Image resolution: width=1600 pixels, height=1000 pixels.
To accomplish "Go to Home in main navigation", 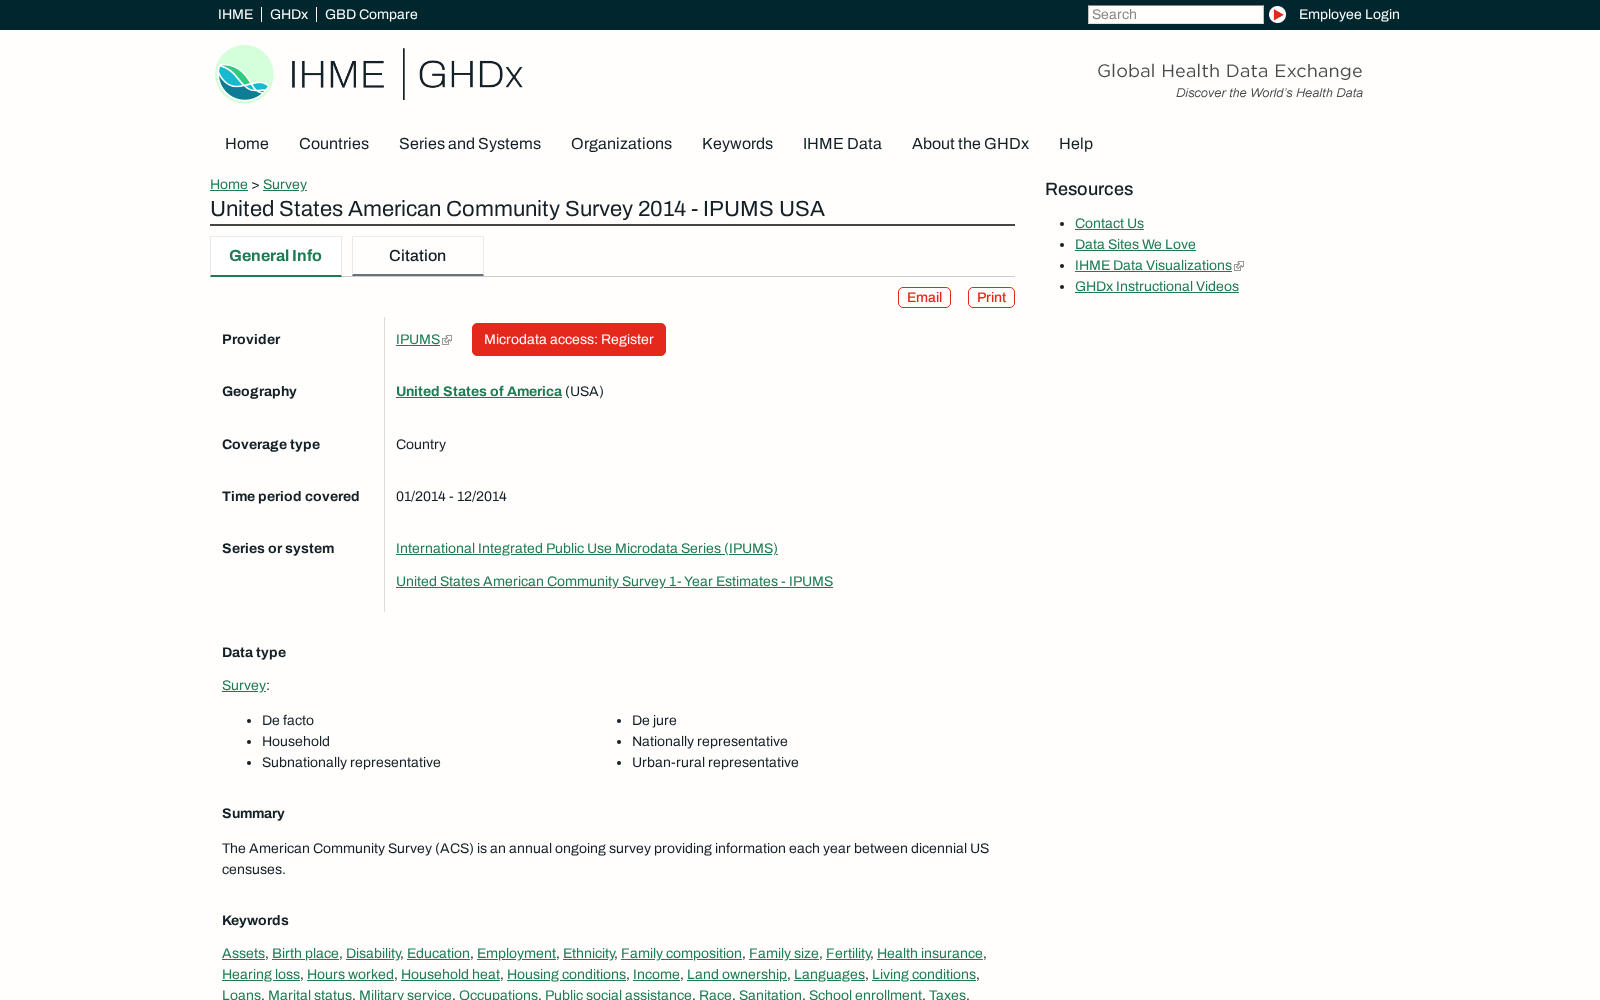I will pyautogui.click(x=247, y=143).
